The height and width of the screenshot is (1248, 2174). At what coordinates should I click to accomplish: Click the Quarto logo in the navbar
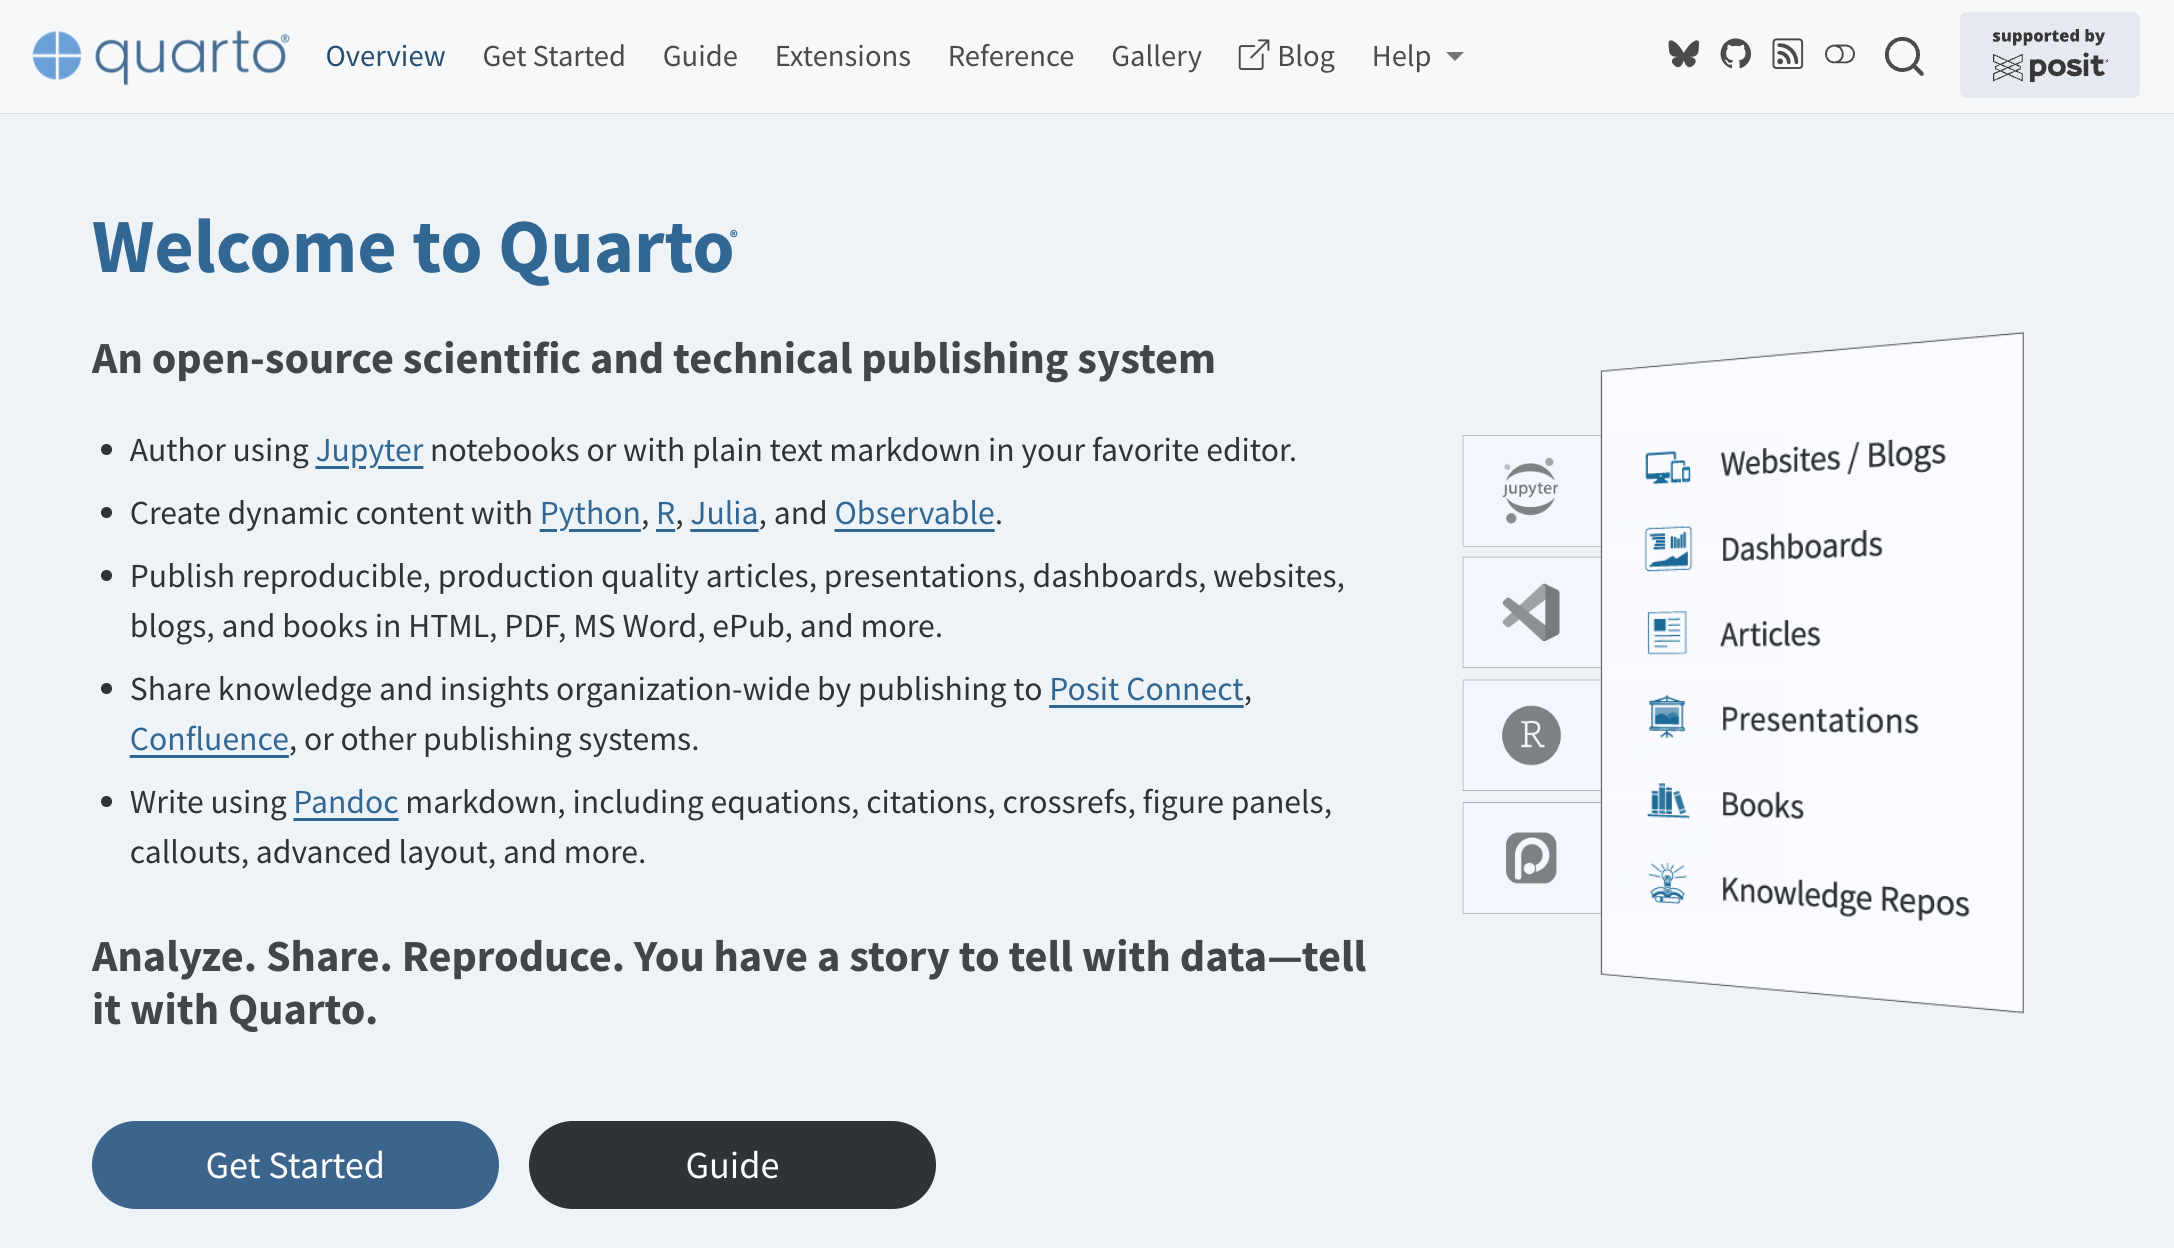(161, 56)
